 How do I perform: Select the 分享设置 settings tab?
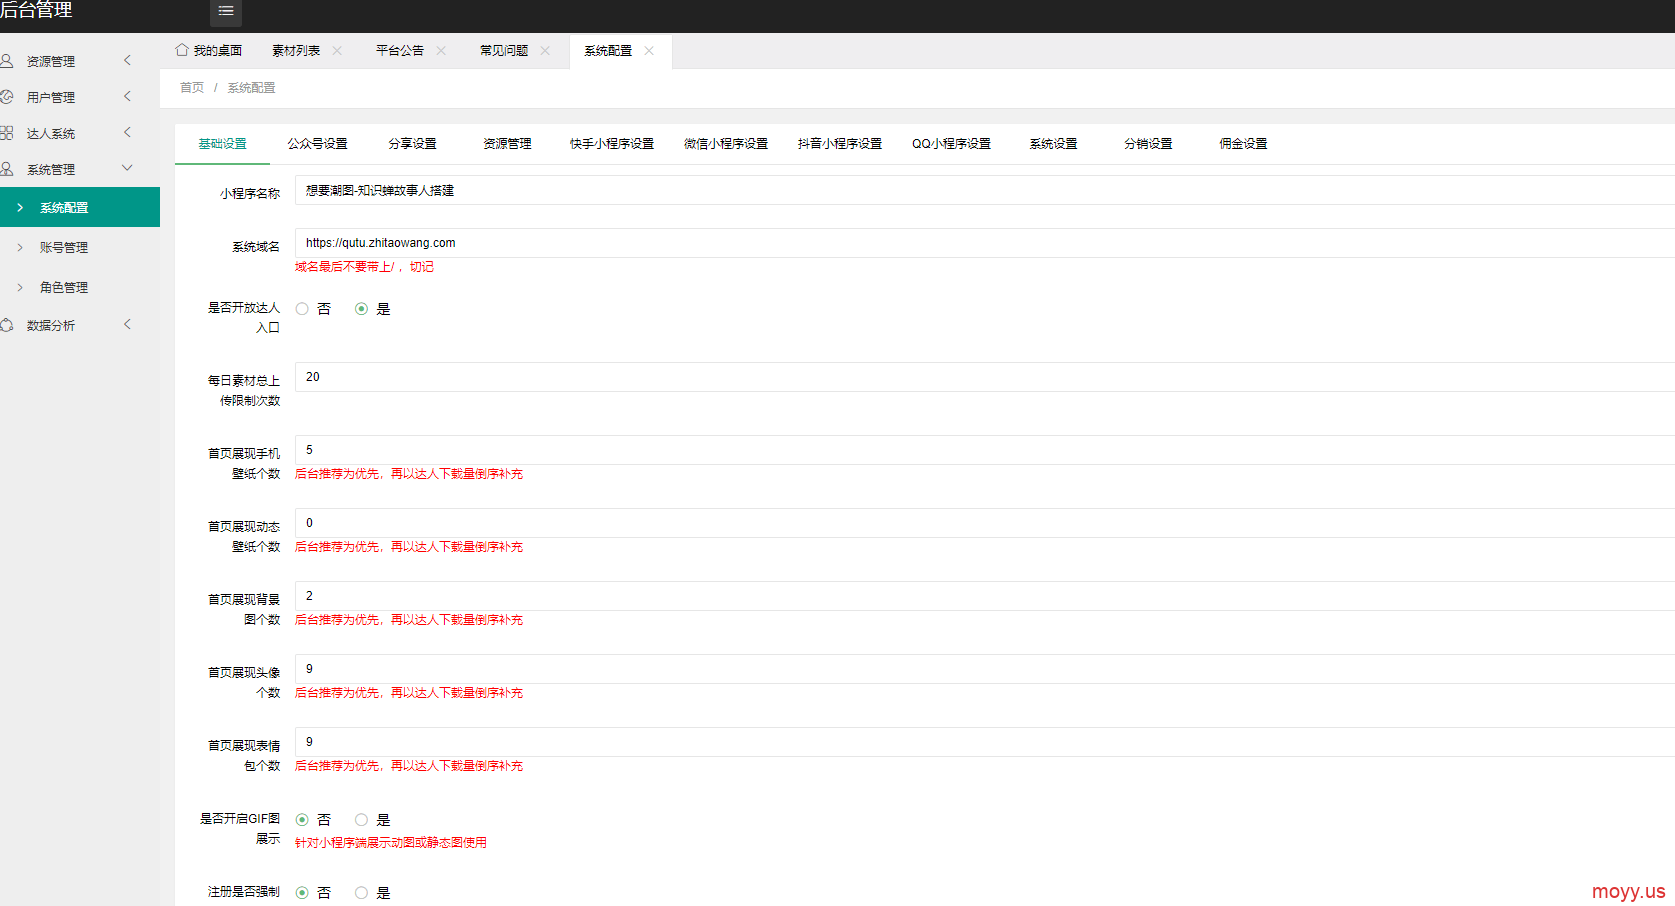click(412, 144)
